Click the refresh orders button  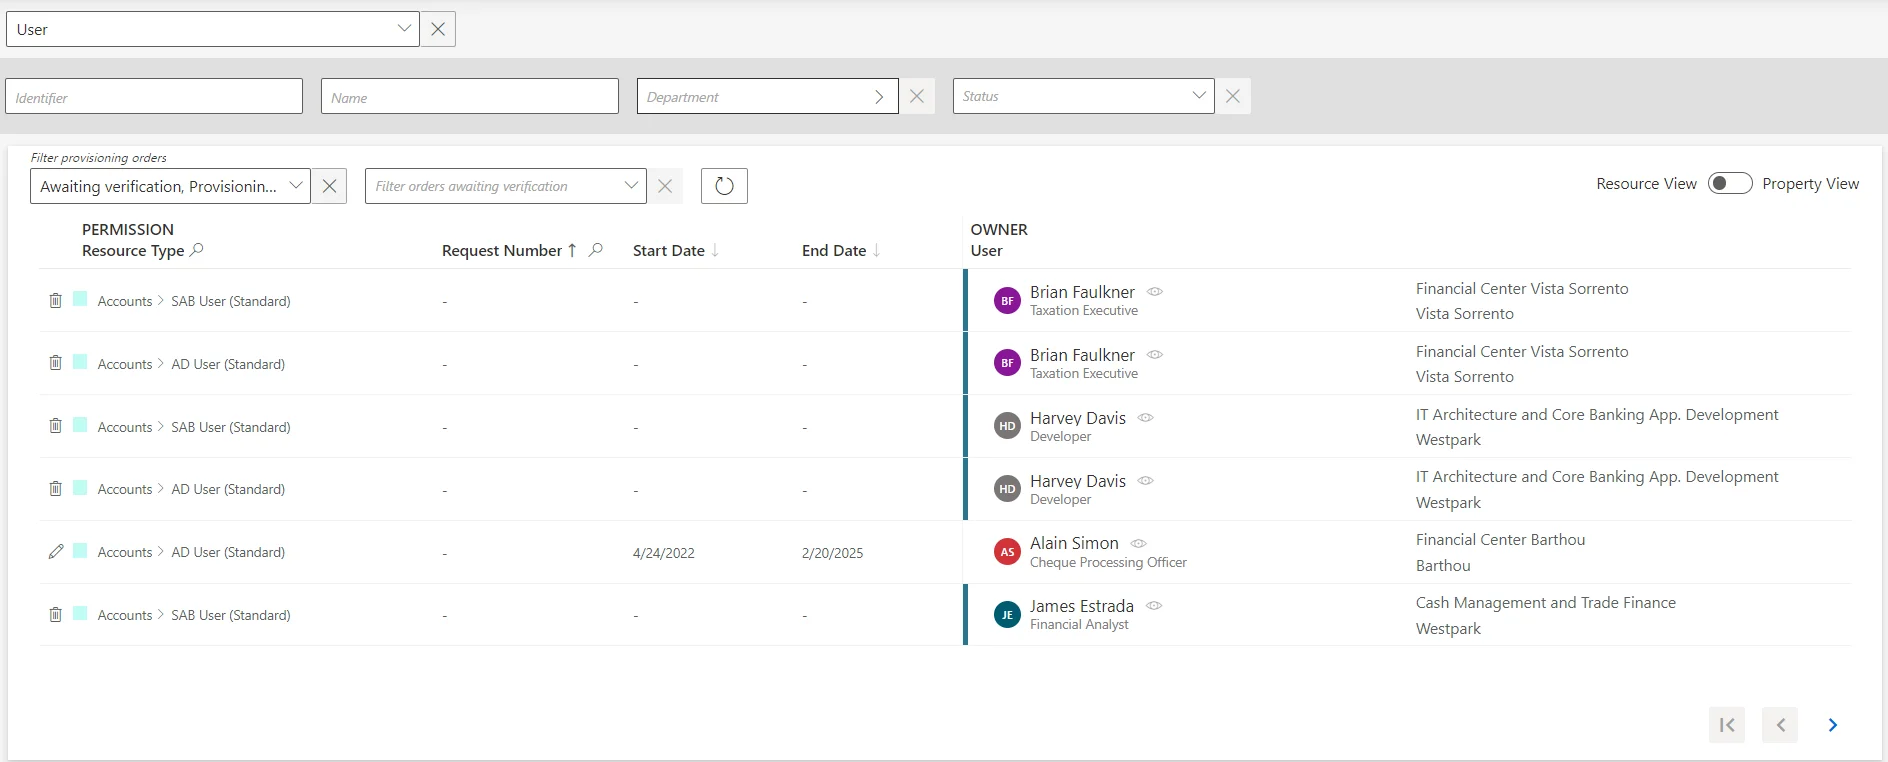(x=724, y=186)
